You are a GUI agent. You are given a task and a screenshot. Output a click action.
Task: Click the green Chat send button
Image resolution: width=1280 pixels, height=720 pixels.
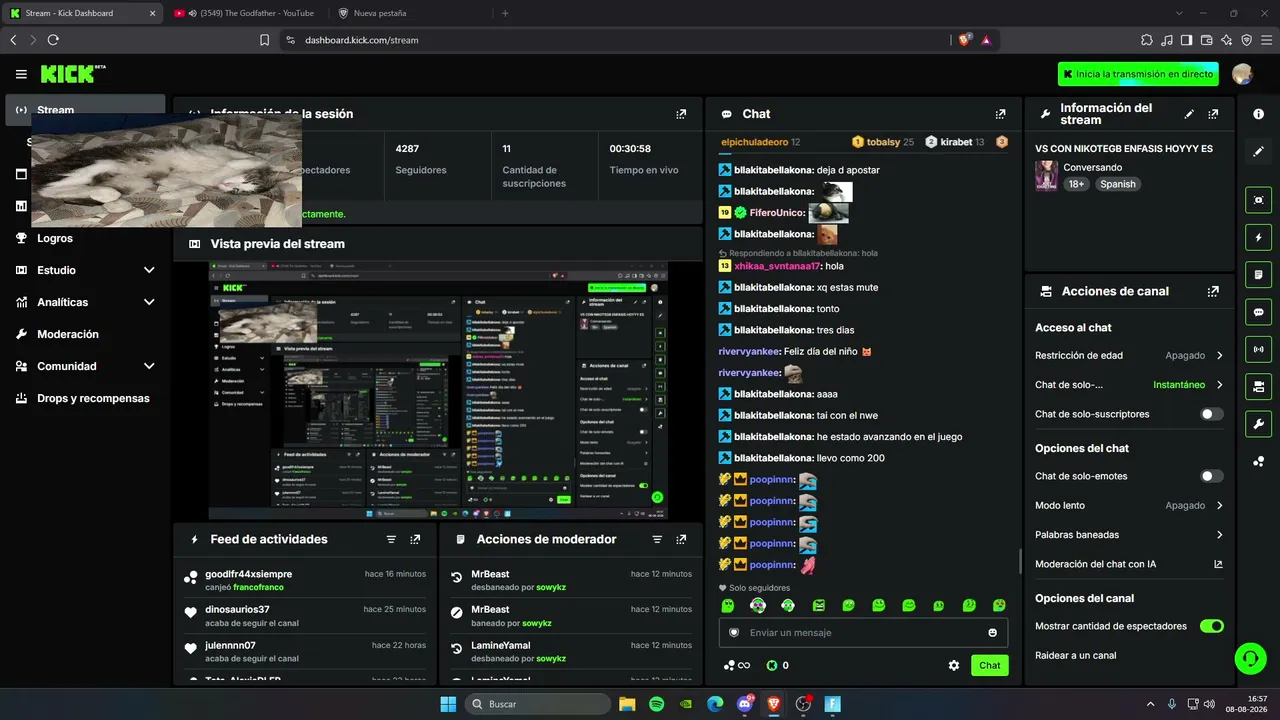pos(989,665)
